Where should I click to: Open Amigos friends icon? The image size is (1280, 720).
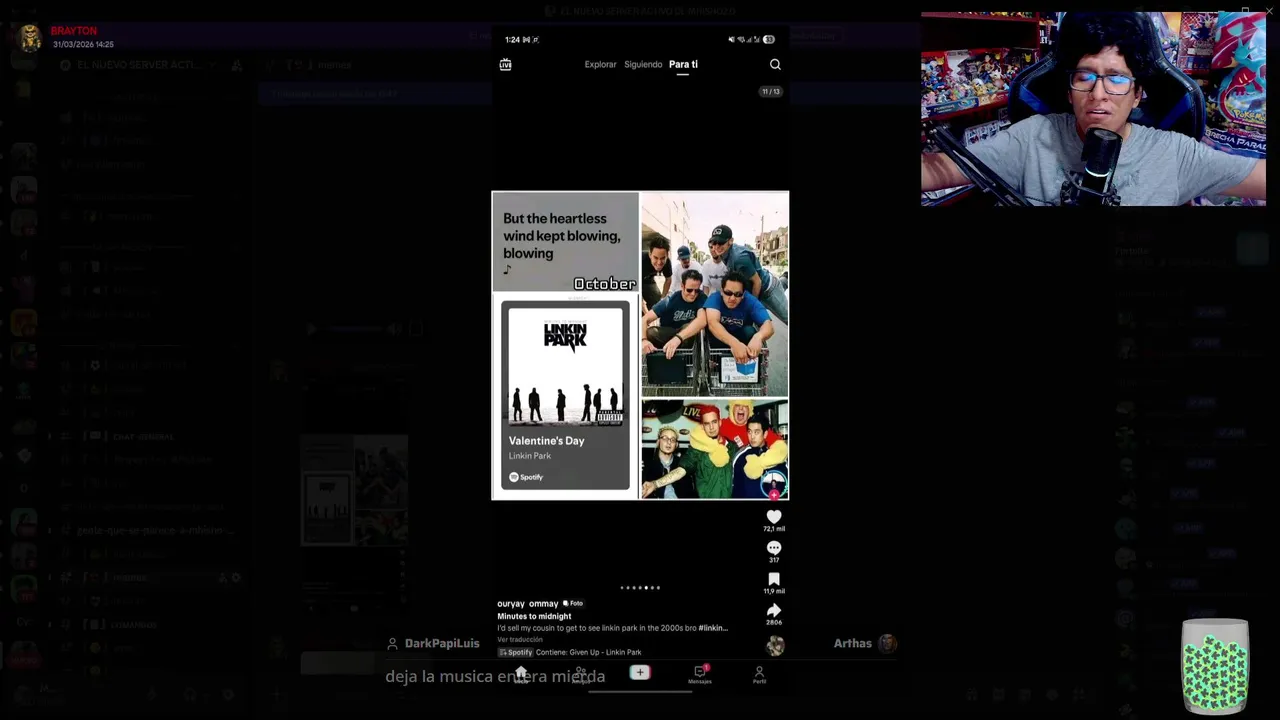coord(580,675)
